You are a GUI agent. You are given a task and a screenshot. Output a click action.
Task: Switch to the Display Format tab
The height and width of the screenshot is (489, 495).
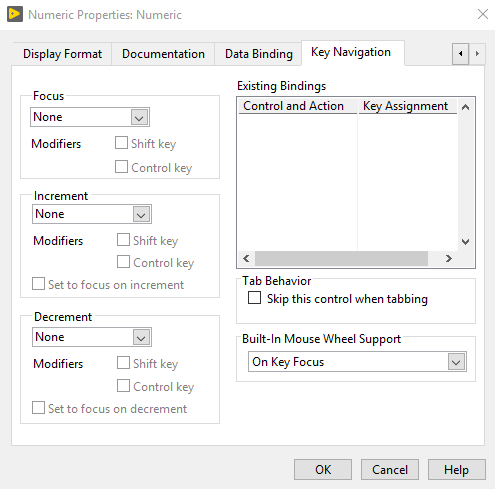coord(62,54)
